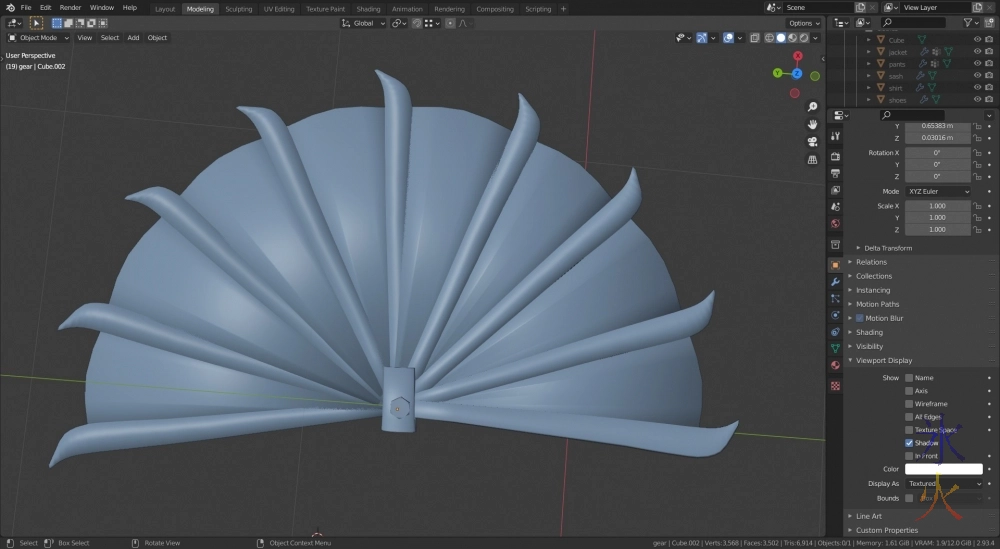Viewport: 1000px width, 549px height.
Task: Click the white object Color swatch
Action: 943,469
